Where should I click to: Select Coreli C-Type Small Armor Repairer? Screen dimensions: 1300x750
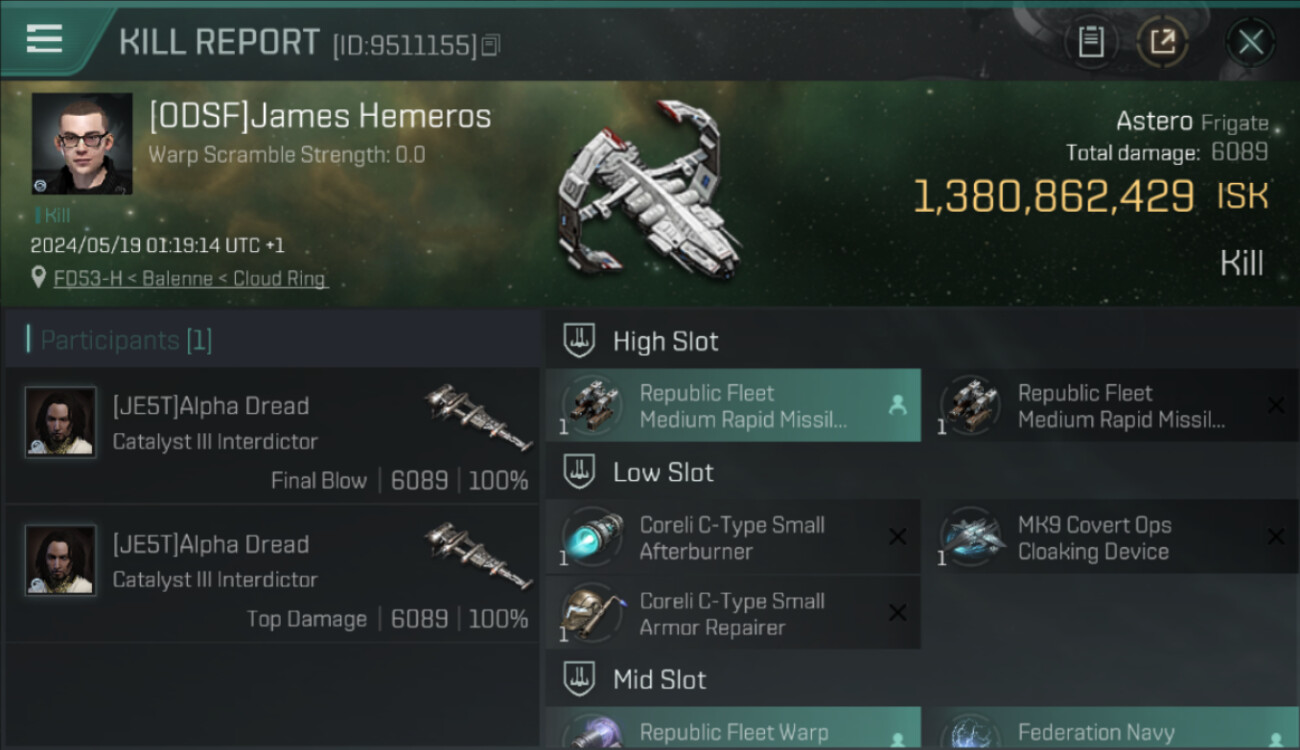point(732,614)
